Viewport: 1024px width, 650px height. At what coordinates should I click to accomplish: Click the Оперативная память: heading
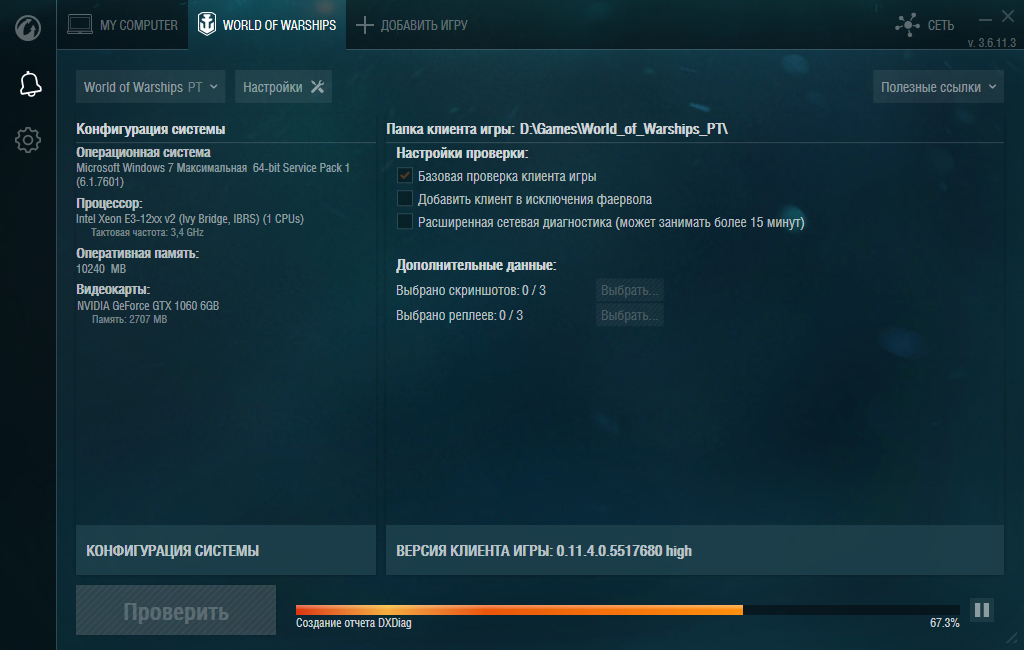tap(137, 253)
